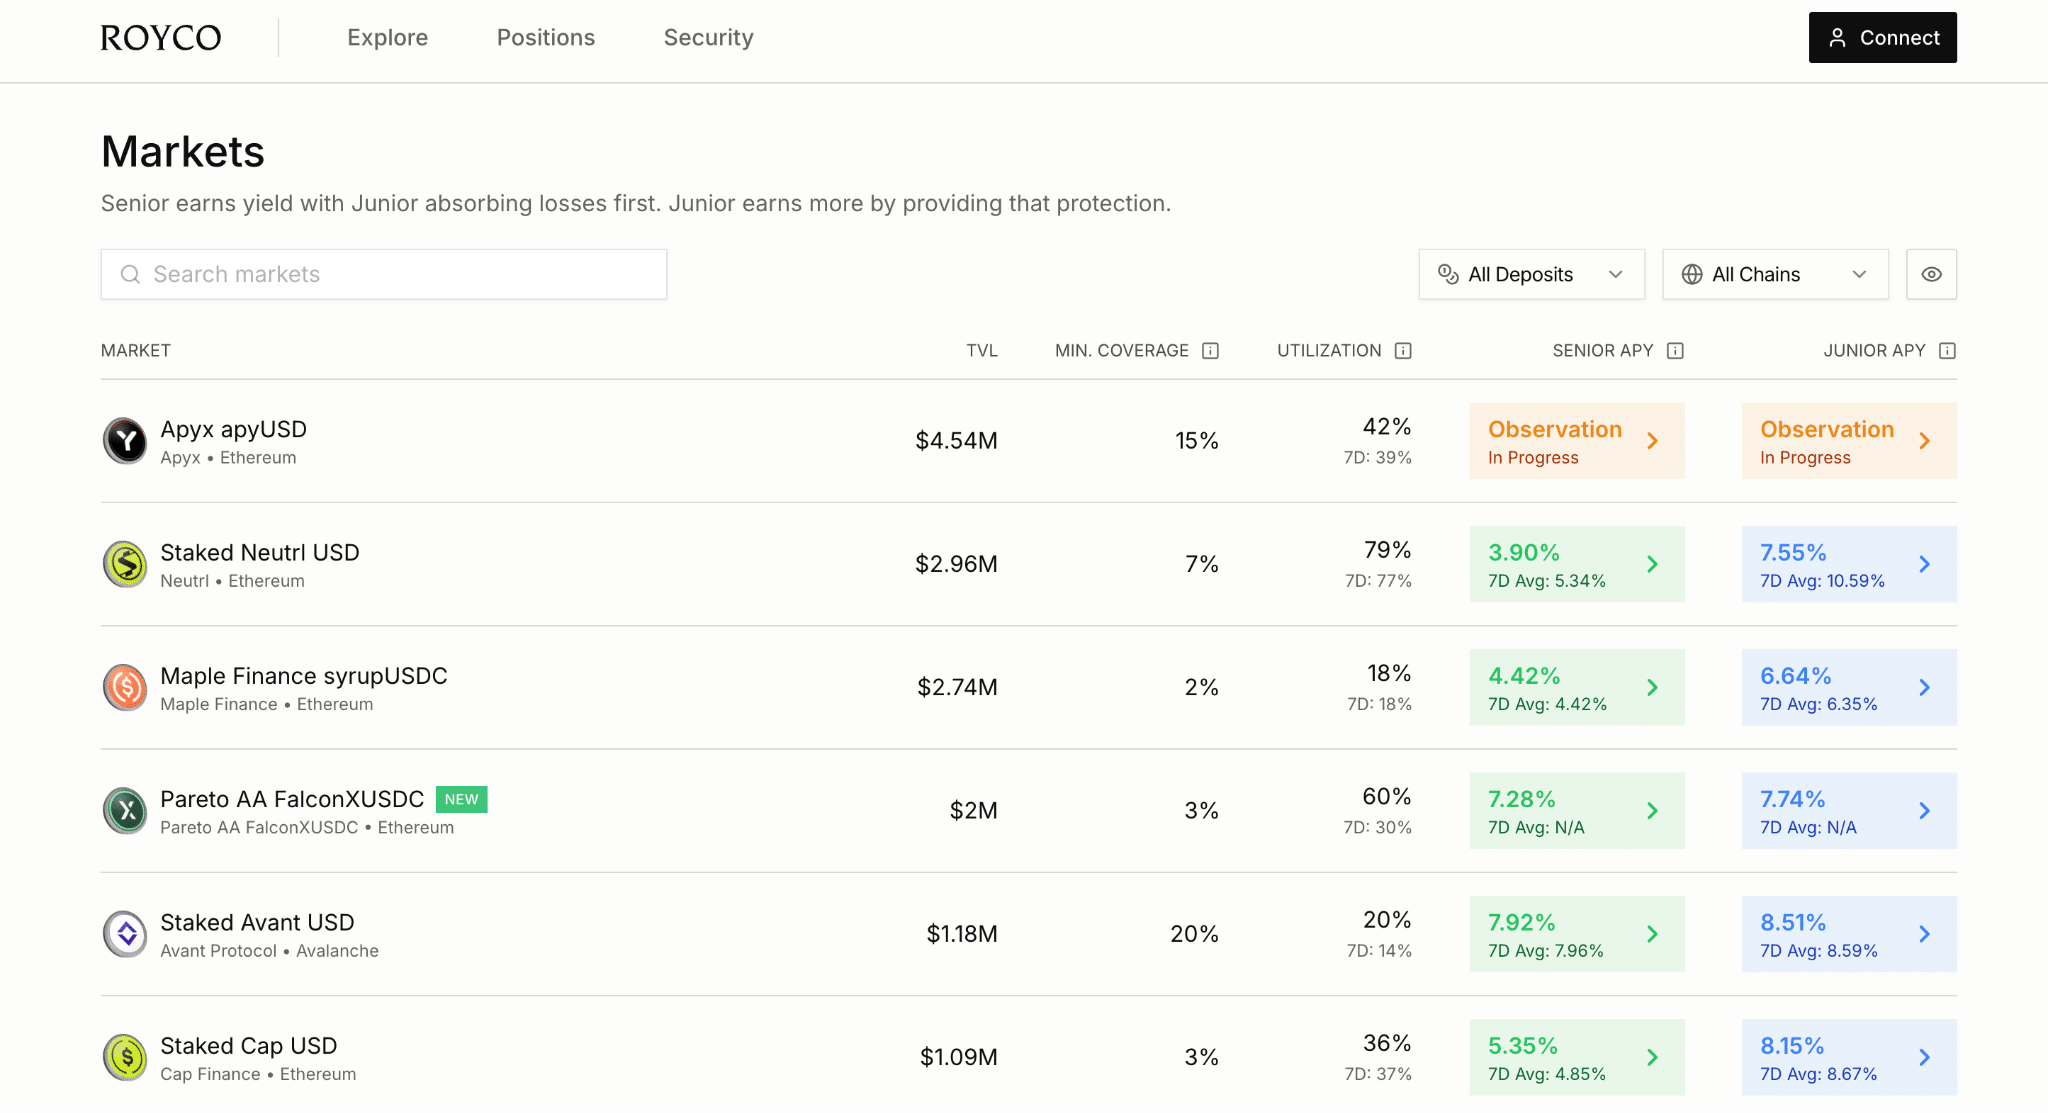Open Pareto FalconXUSDC Junior 7.74% card

point(1849,810)
